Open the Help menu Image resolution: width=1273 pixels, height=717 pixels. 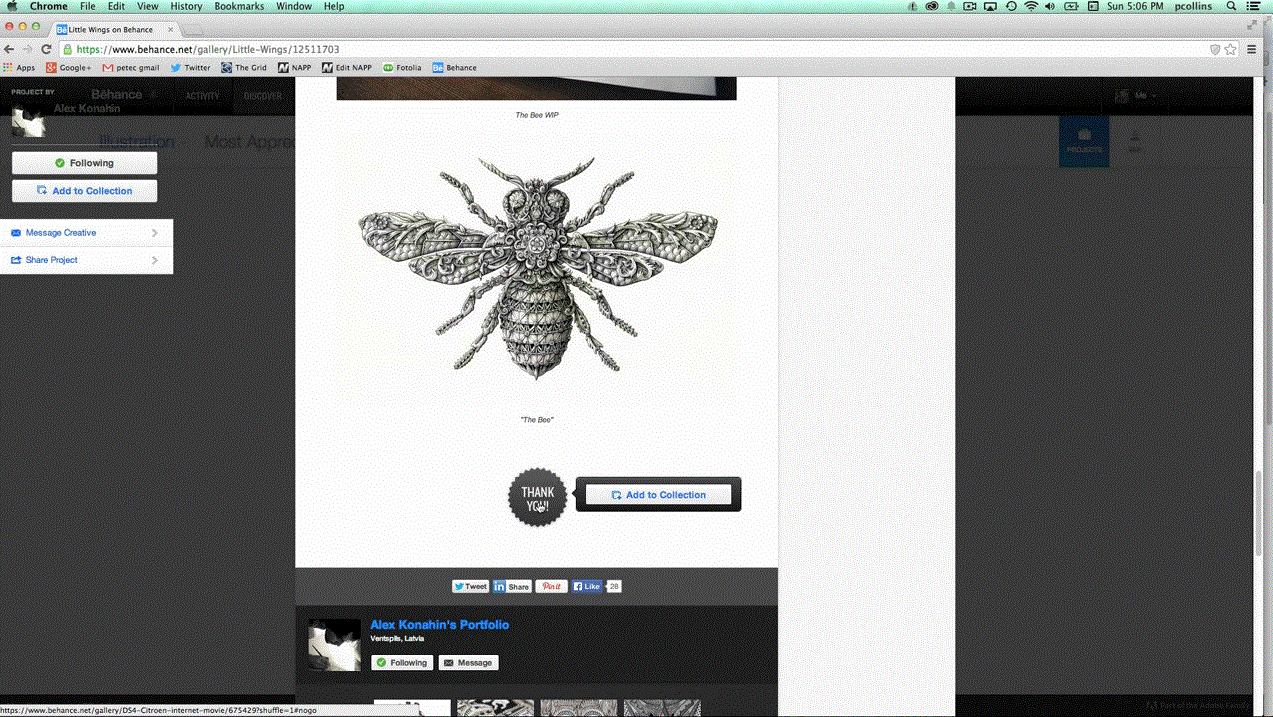tap(334, 6)
